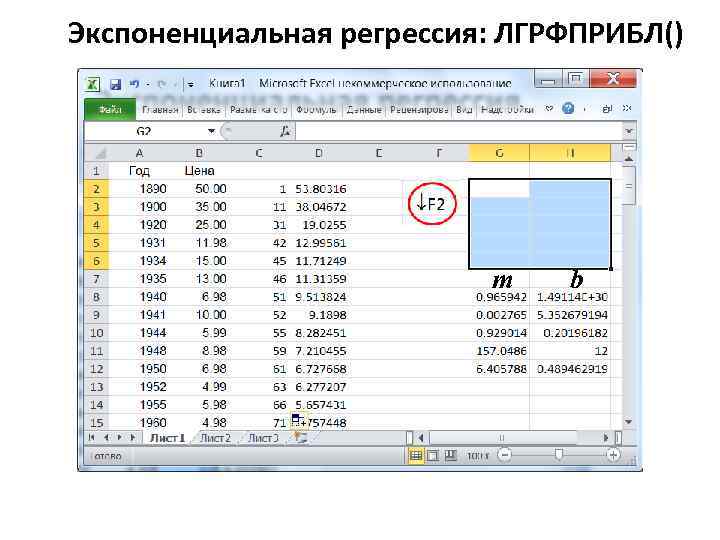The height and width of the screenshot is (540, 720).
Task: Click the zoom out minus button
Action: (504, 456)
